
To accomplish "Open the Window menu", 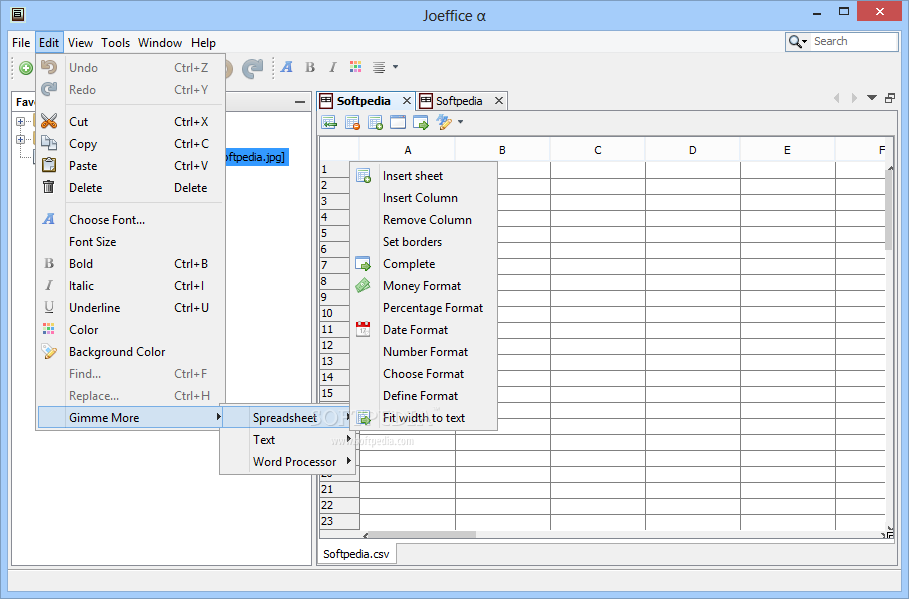I will [160, 43].
